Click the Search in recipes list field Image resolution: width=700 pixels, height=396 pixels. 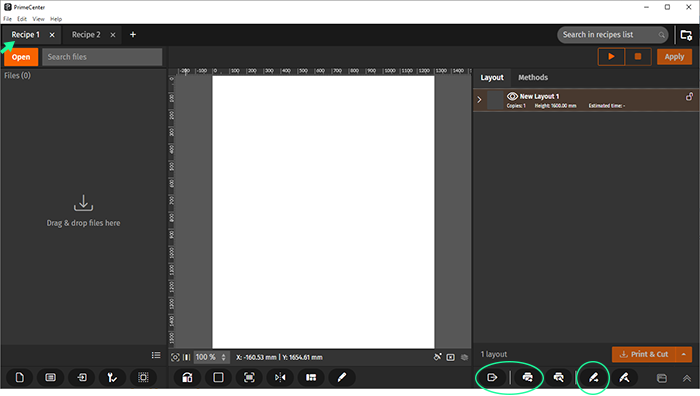tap(612, 35)
